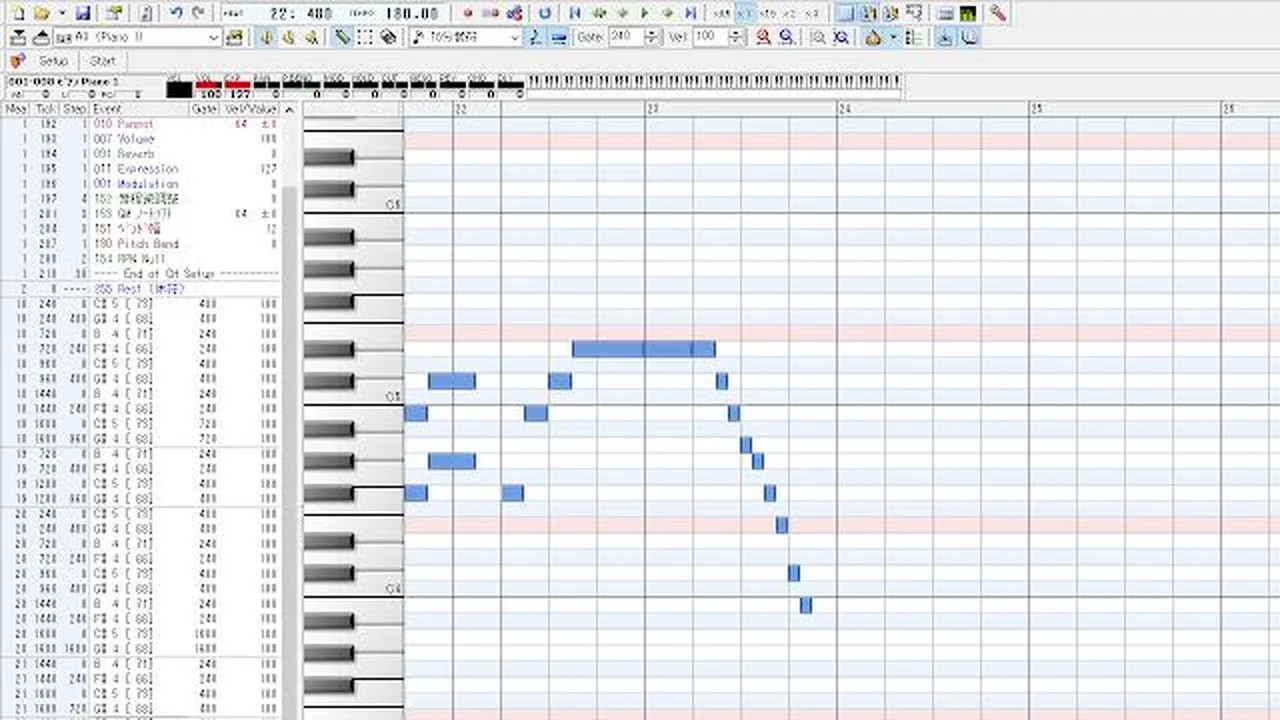This screenshot has height=720, width=1280.
Task: Create a new file with the blank page icon
Action: pyautogui.click(x=17, y=13)
